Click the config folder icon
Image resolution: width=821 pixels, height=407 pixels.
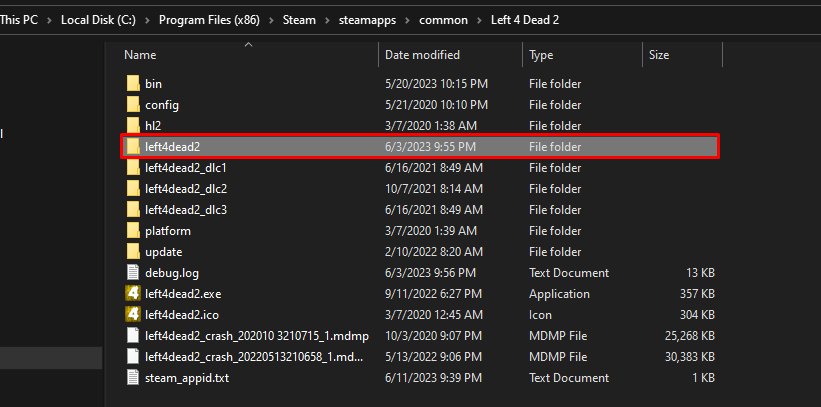tap(133, 105)
